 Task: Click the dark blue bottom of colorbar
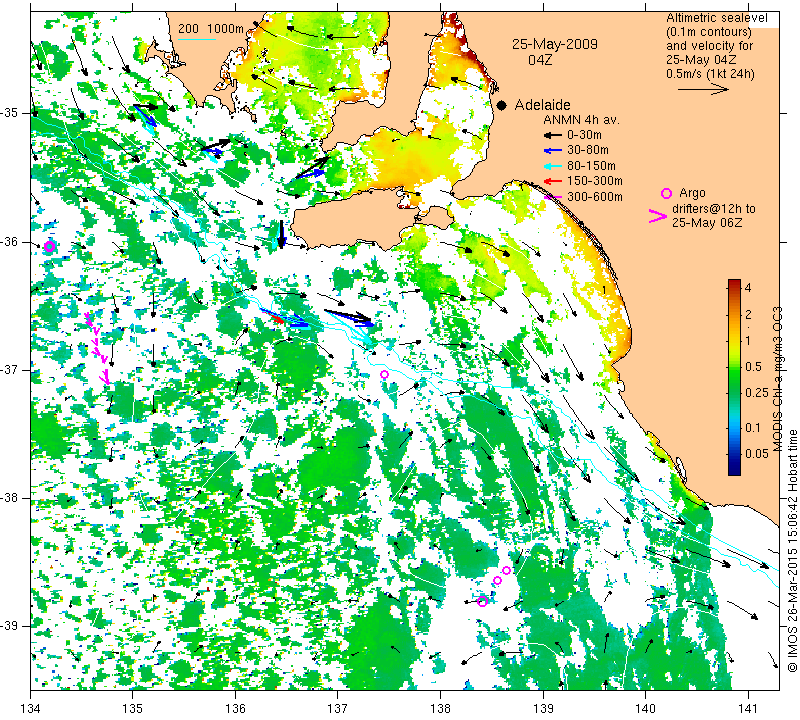click(x=734, y=469)
